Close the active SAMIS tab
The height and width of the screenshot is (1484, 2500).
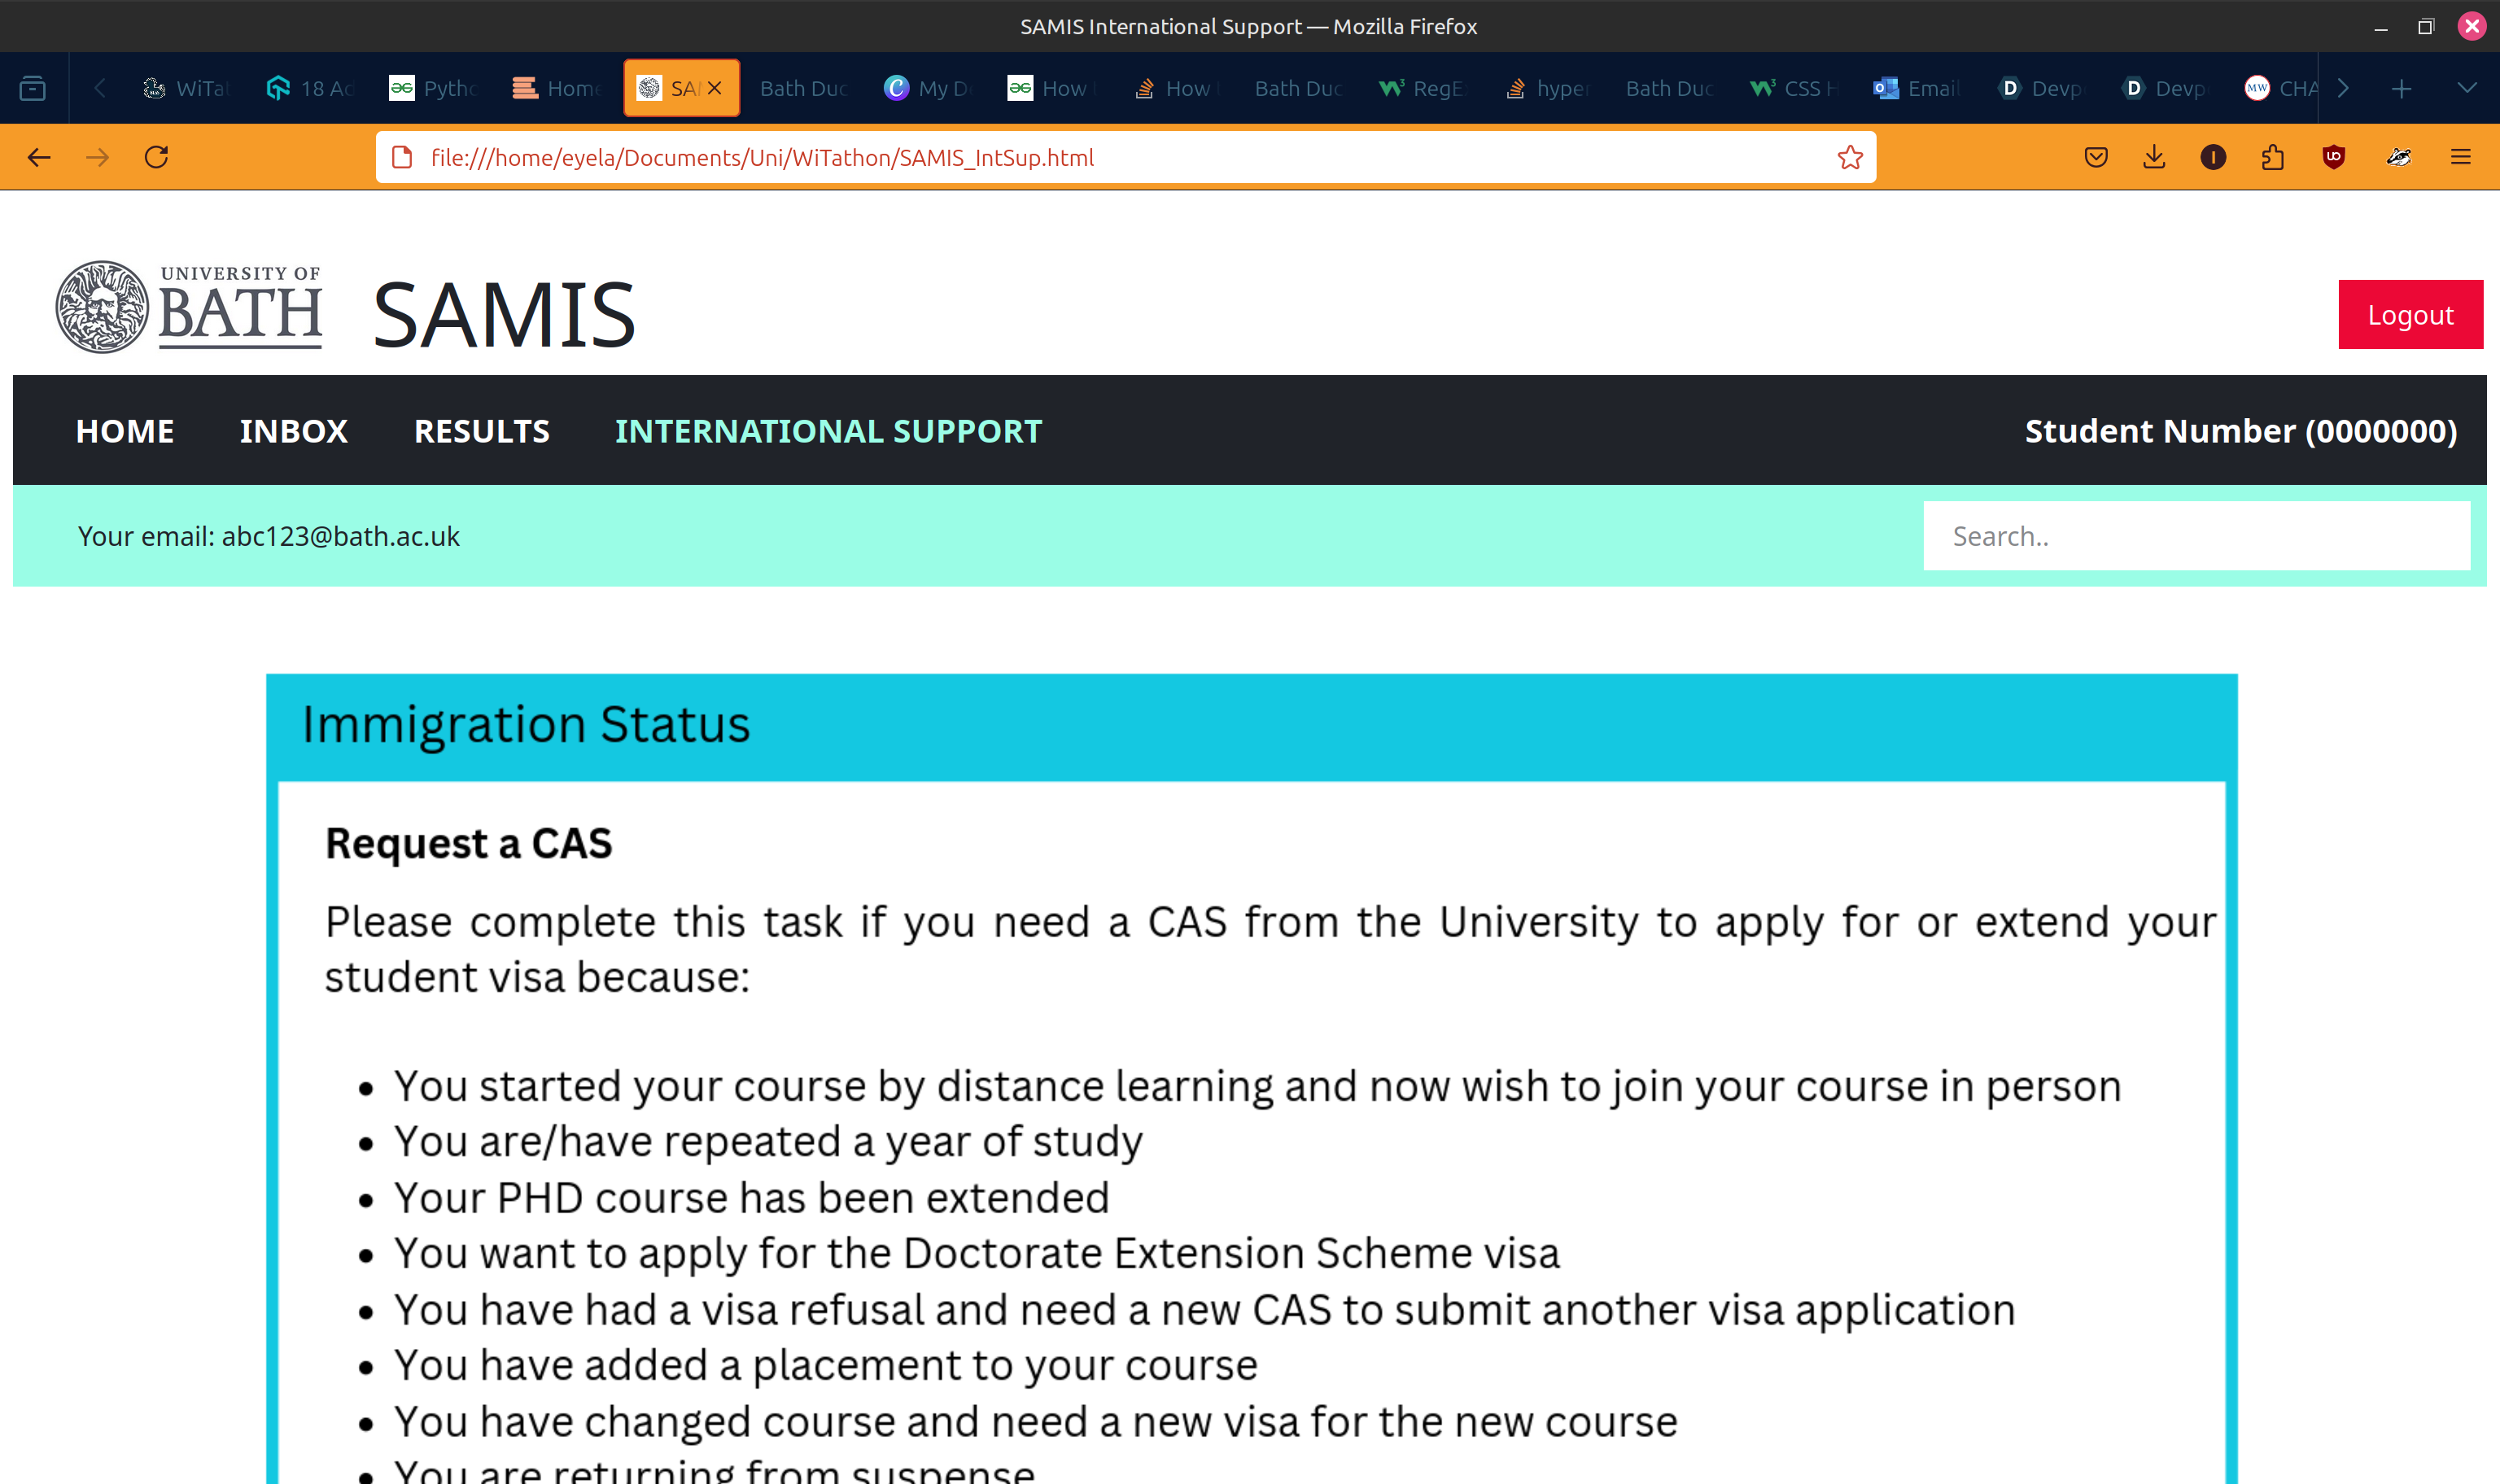[x=715, y=88]
